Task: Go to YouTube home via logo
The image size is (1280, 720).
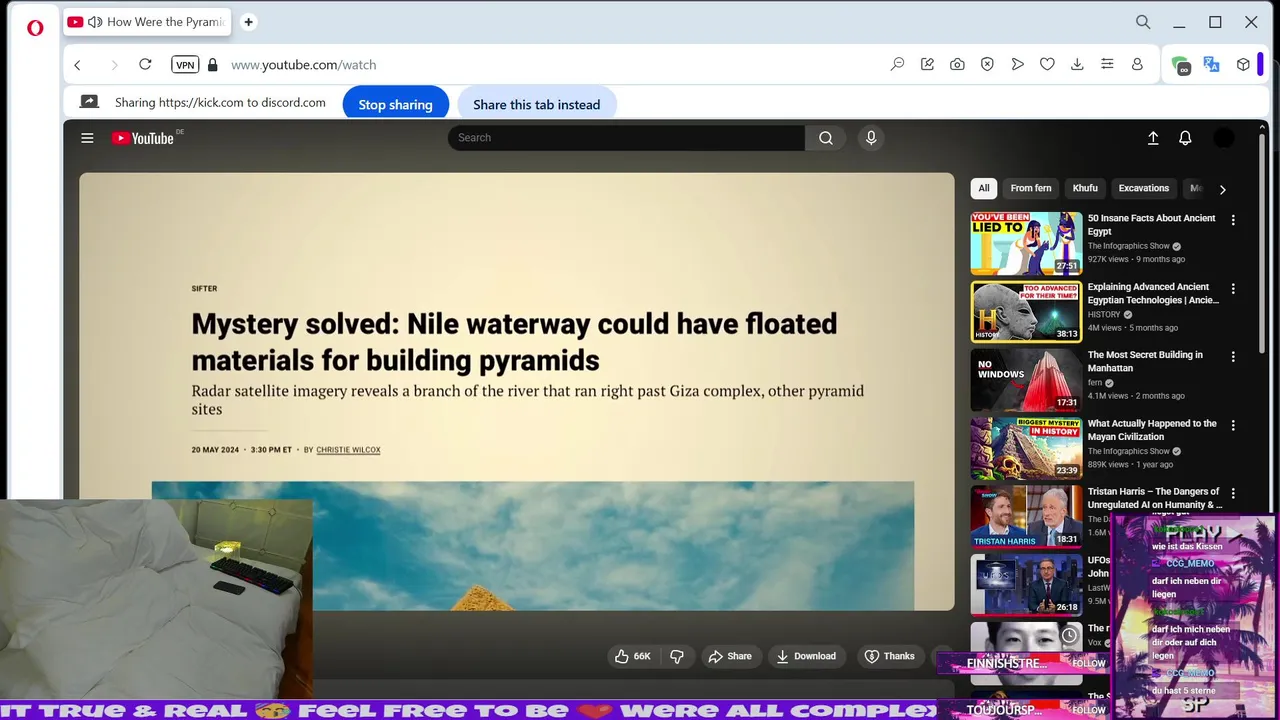Action: click(x=144, y=138)
